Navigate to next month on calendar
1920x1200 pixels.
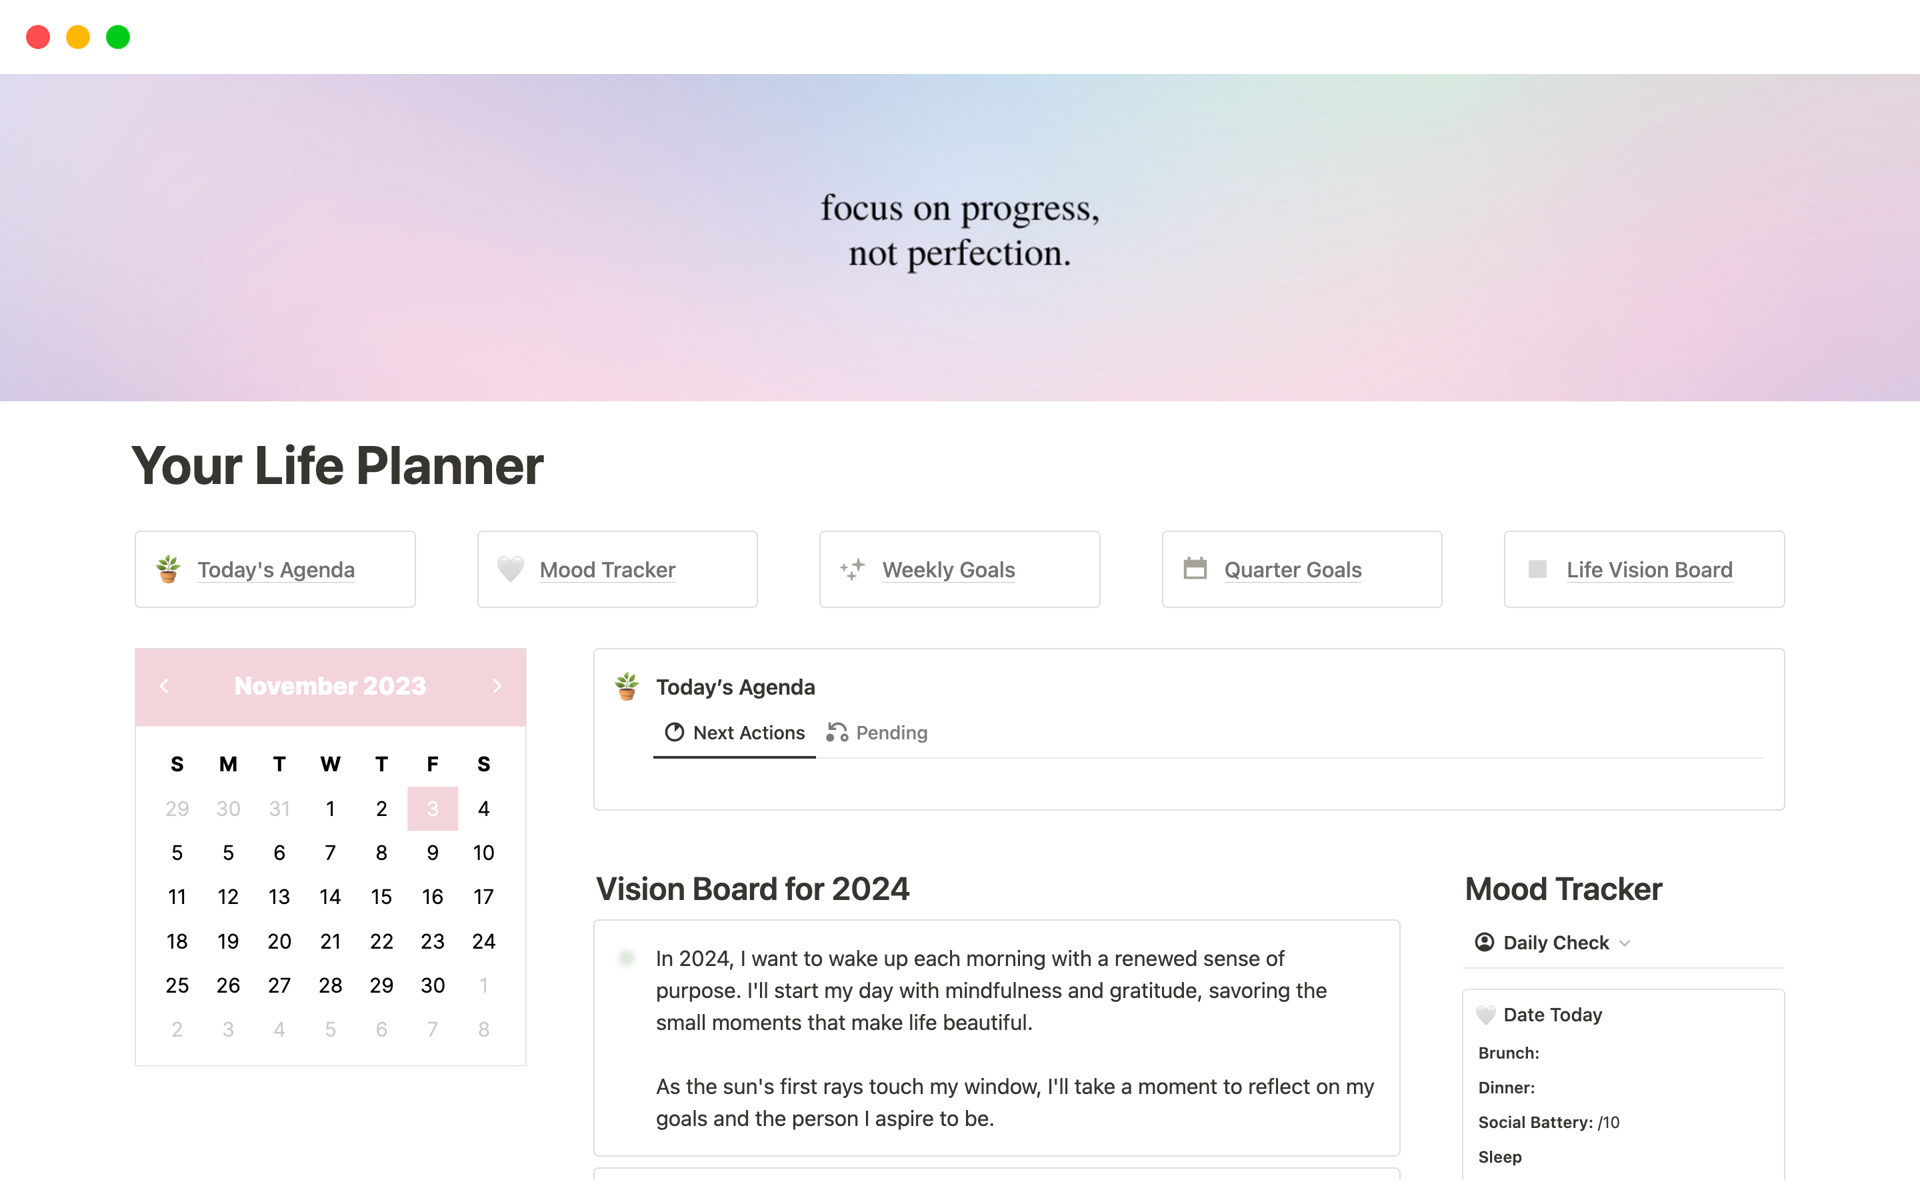(x=496, y=686)
